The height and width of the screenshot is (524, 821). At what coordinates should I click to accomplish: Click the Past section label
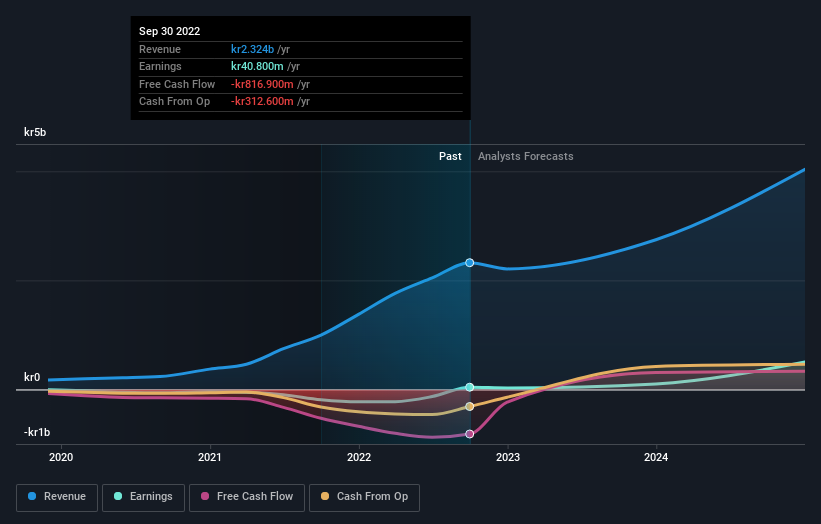pyautogui.click(x=450, y=157)
